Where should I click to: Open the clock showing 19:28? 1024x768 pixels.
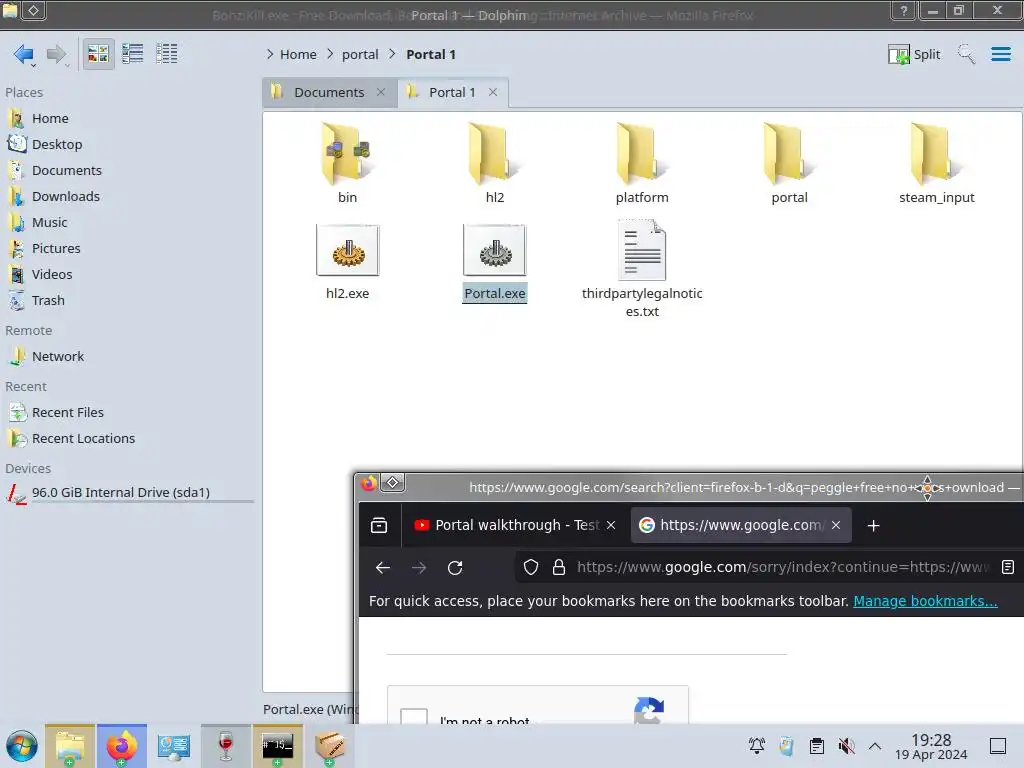(x=931, y=746)
